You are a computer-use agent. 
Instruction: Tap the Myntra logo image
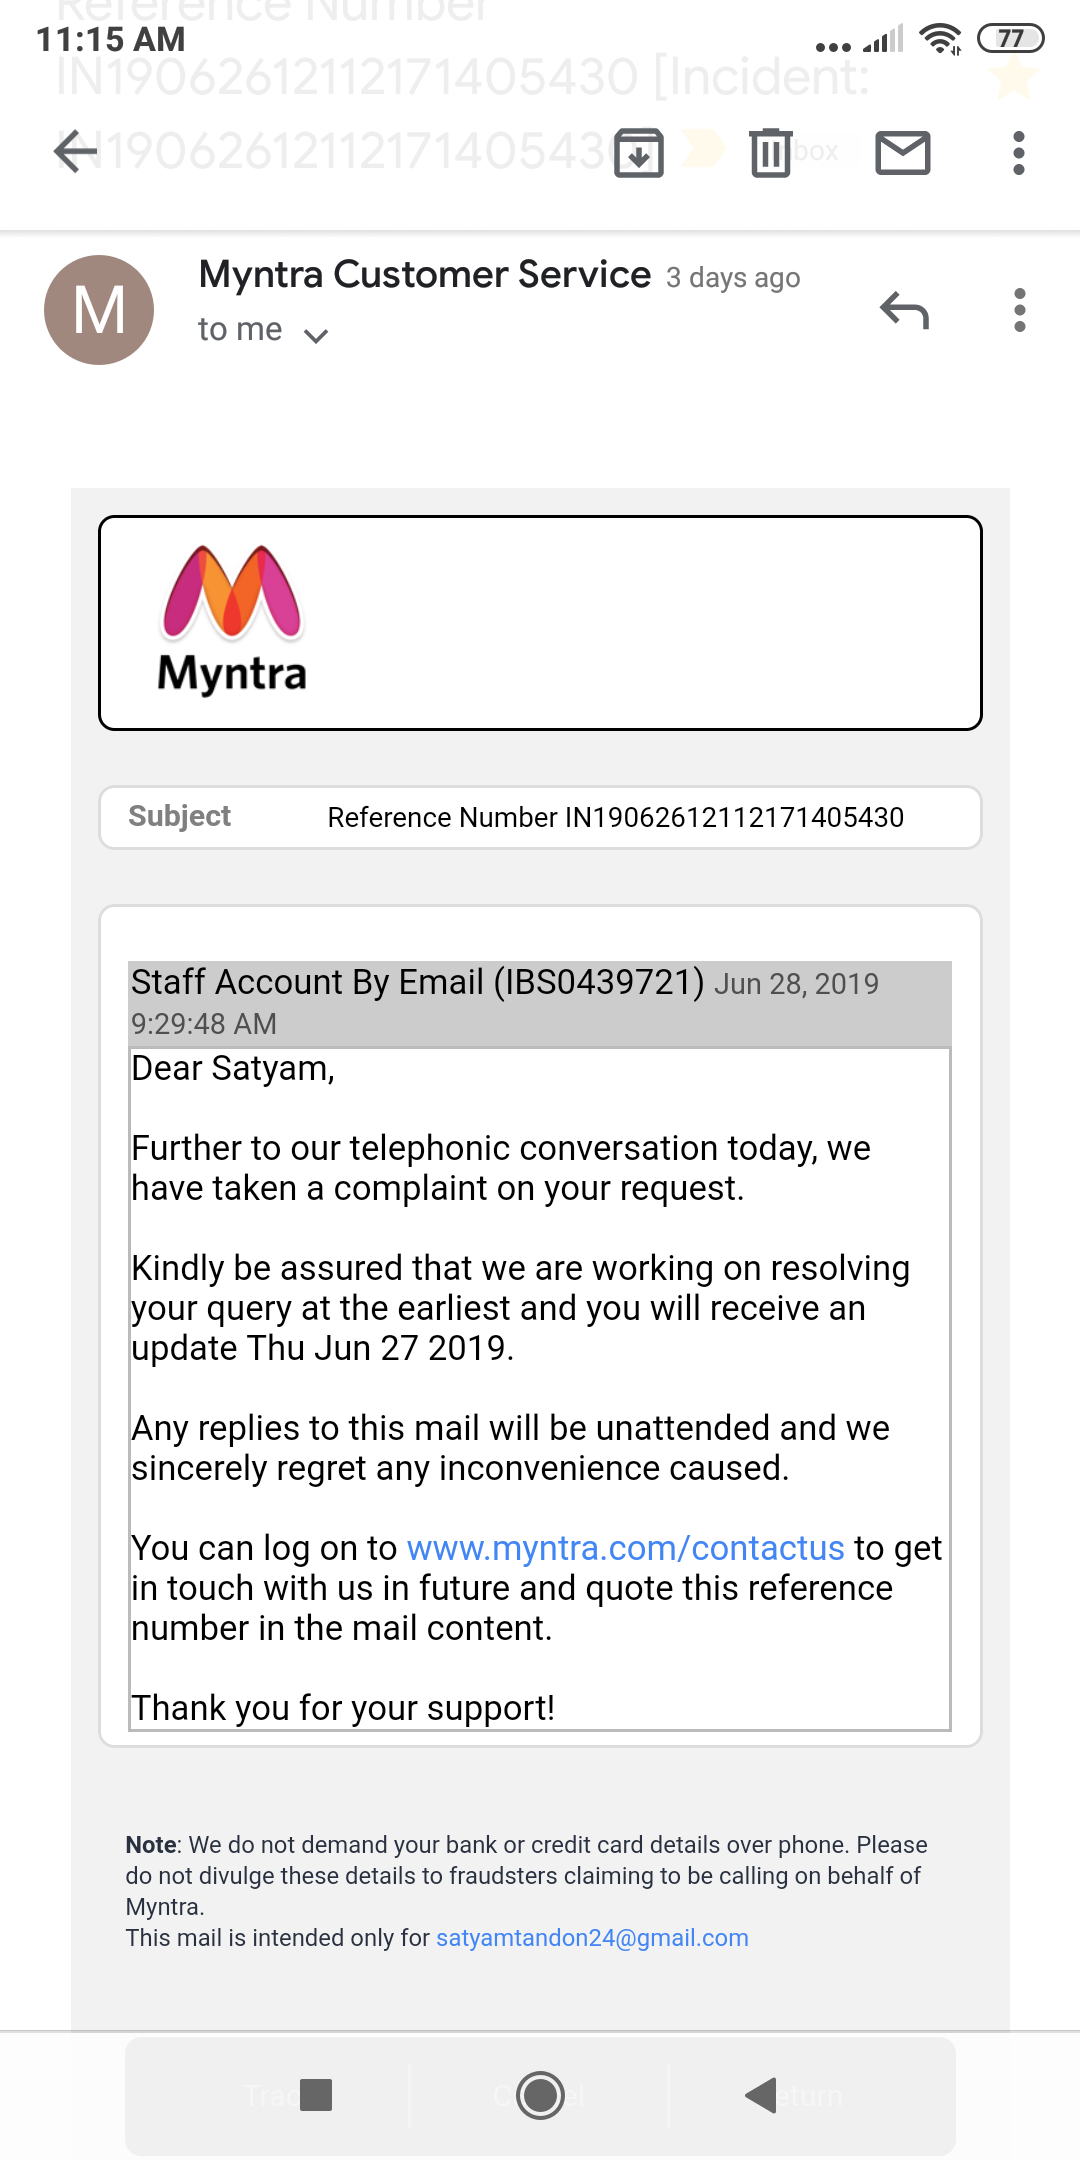232,620
